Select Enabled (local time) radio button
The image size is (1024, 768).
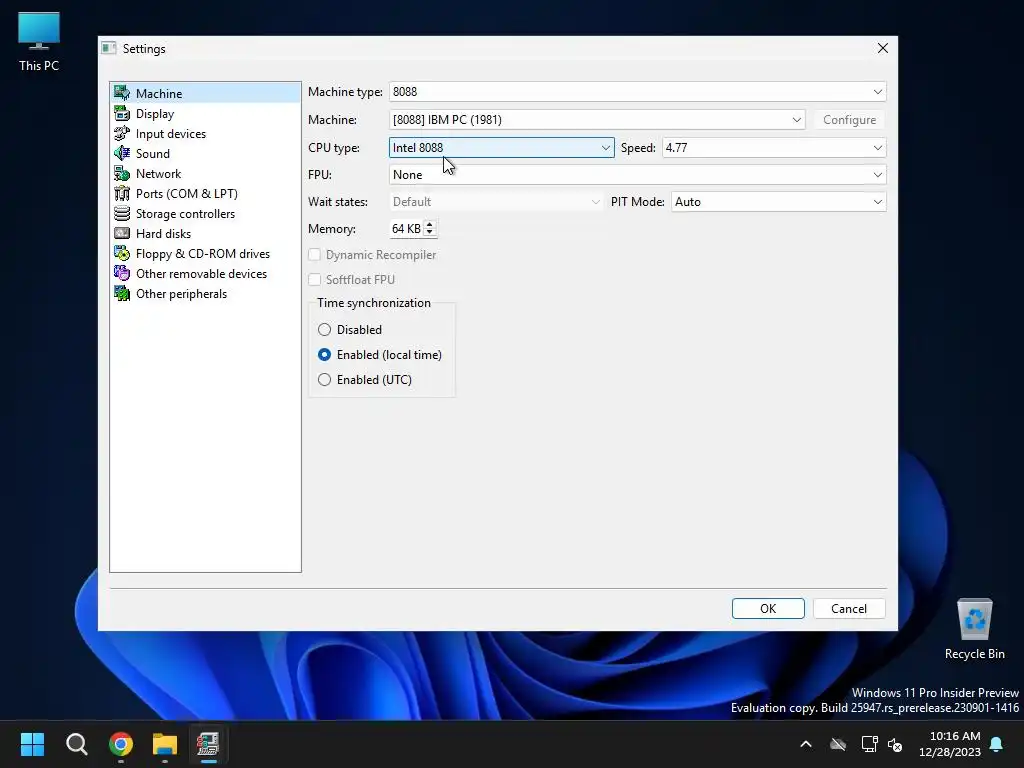click(324, 355)
